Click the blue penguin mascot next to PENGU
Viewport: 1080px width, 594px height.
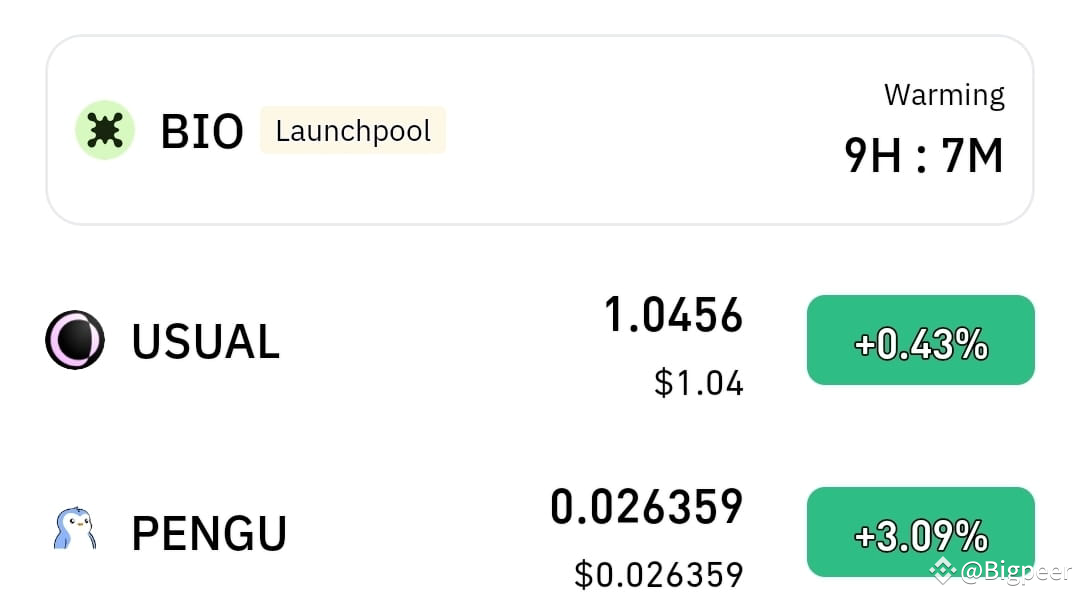[75, 532]
